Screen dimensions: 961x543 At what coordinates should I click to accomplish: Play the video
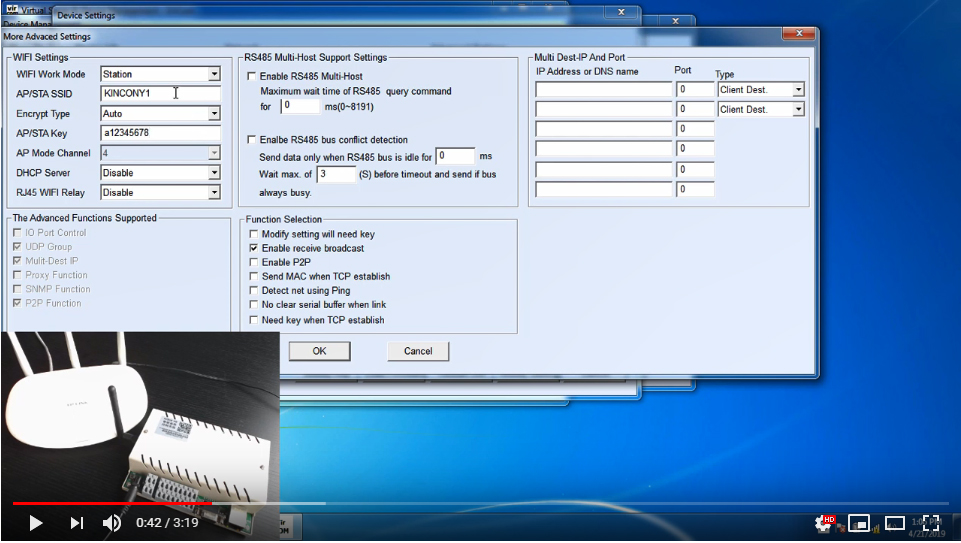(36, 523)
